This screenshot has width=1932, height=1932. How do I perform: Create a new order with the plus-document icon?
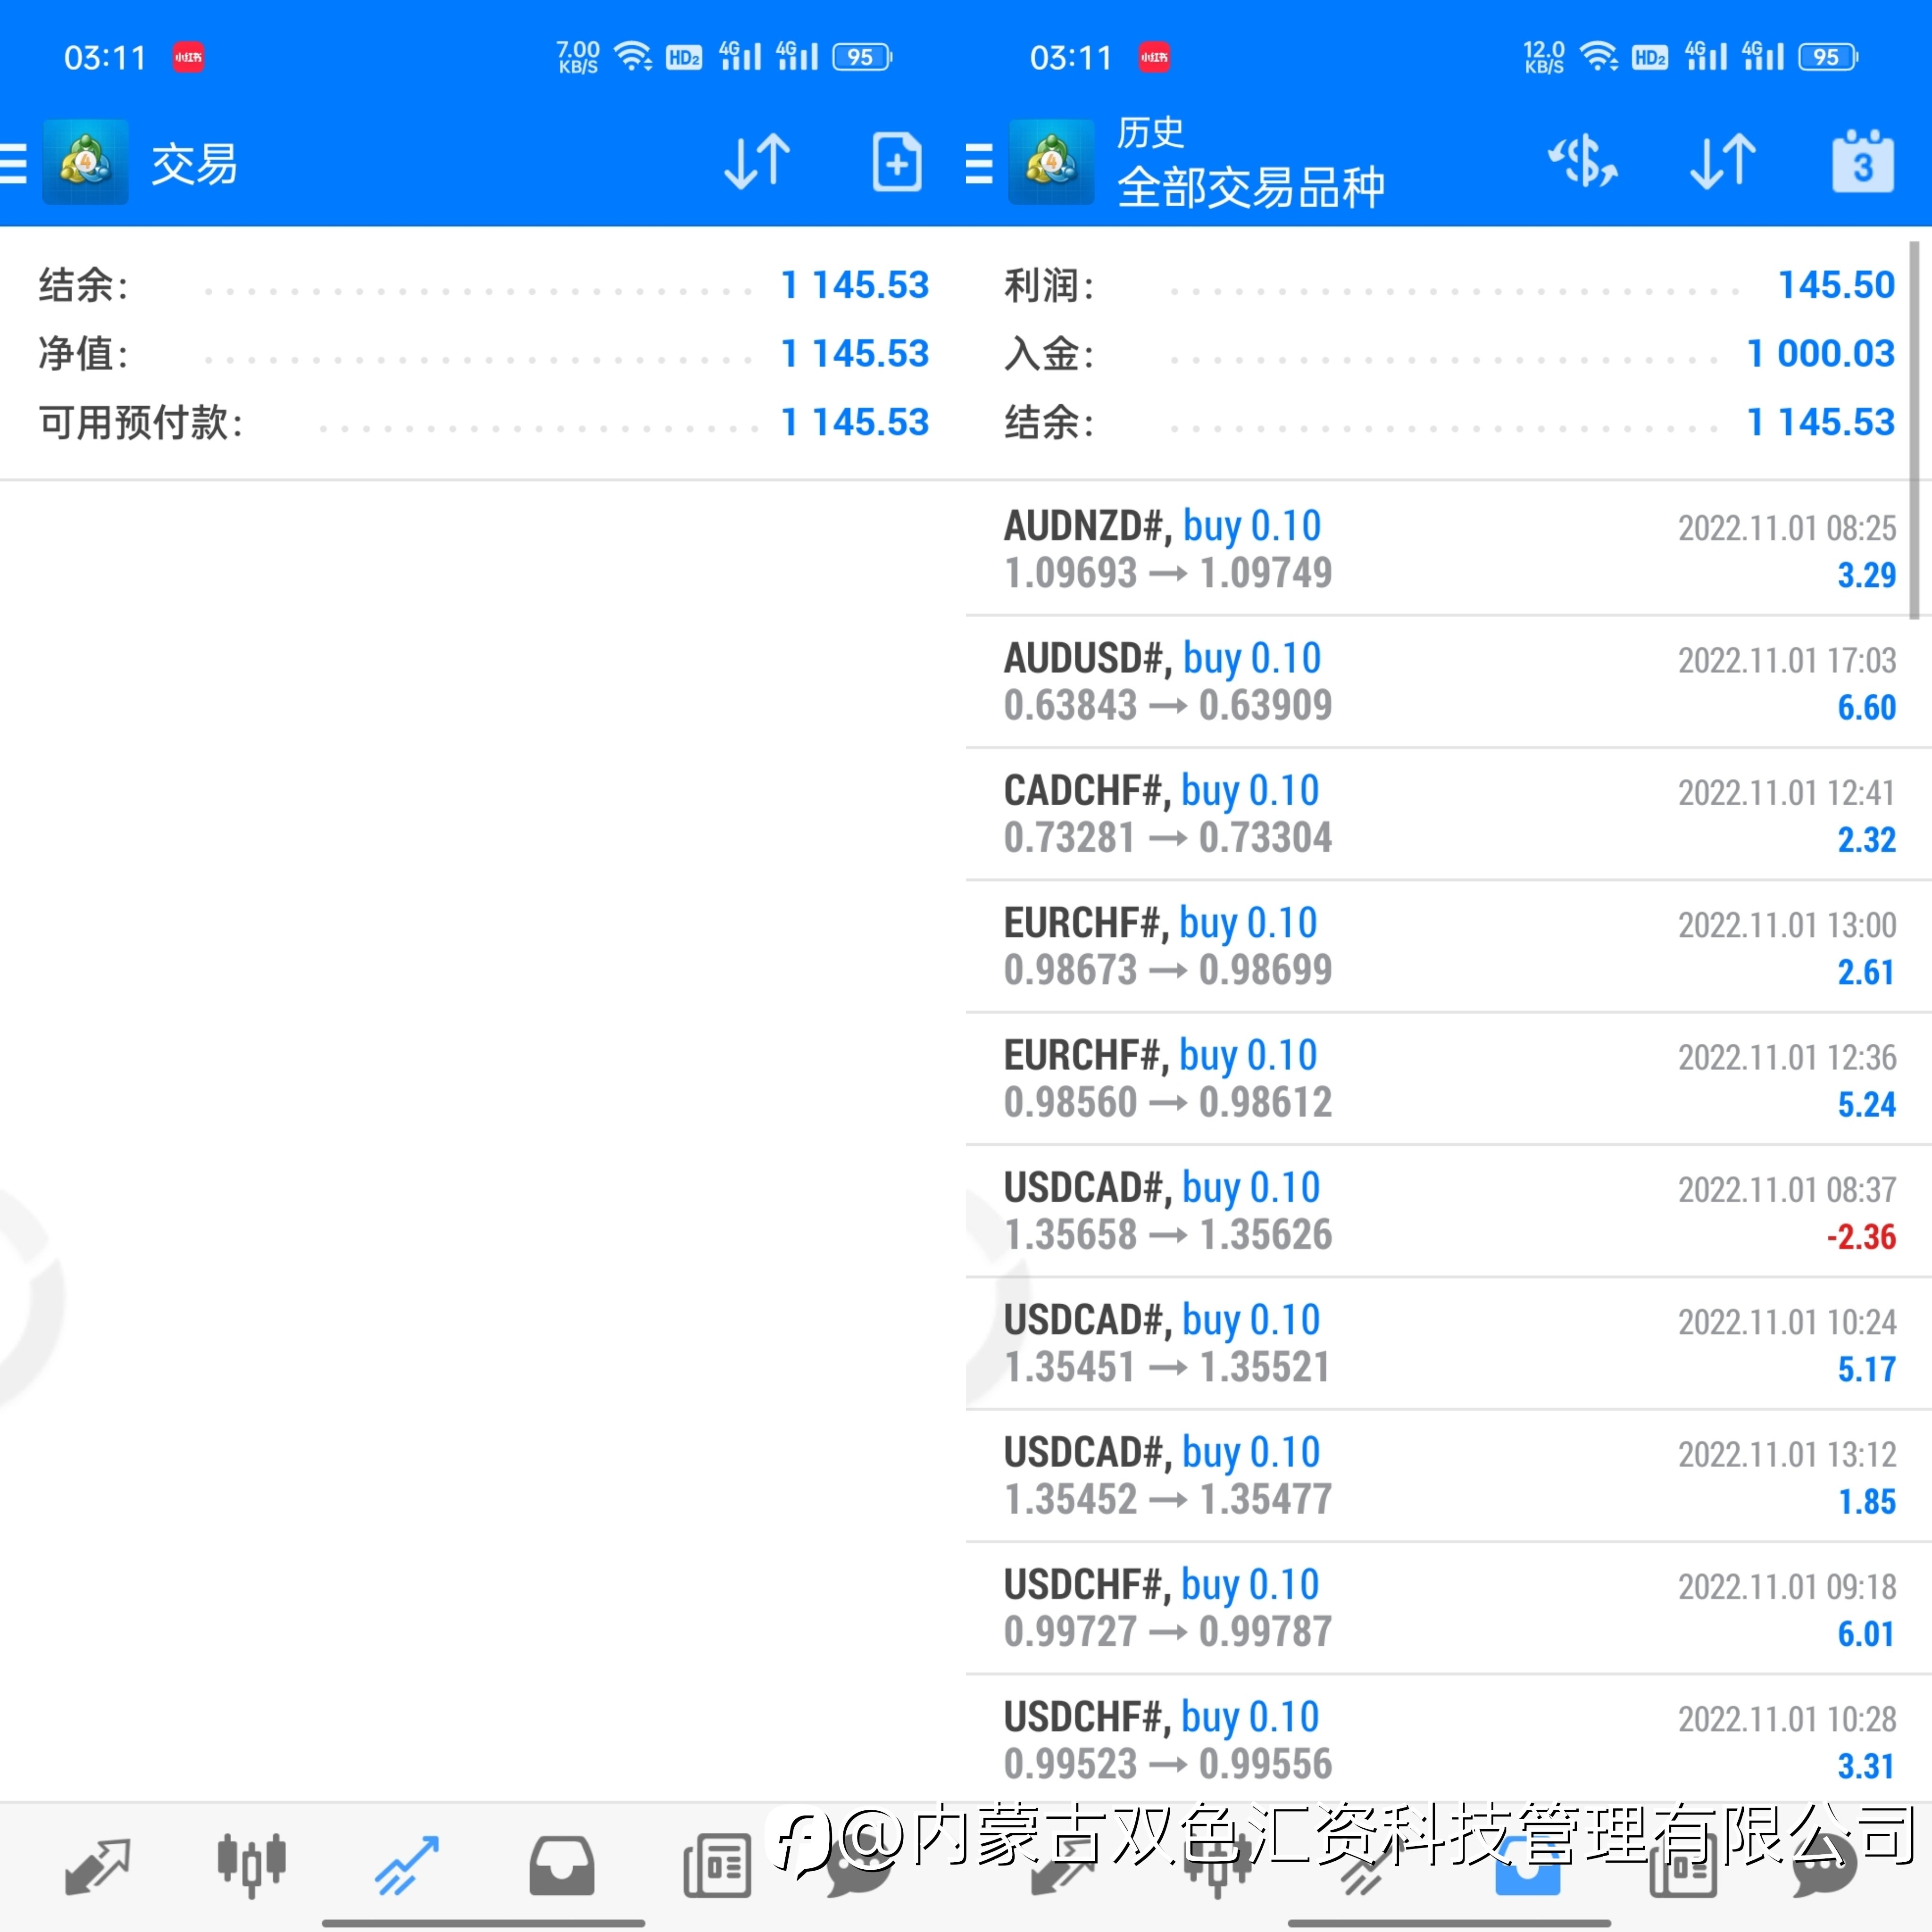click(896, 162)
